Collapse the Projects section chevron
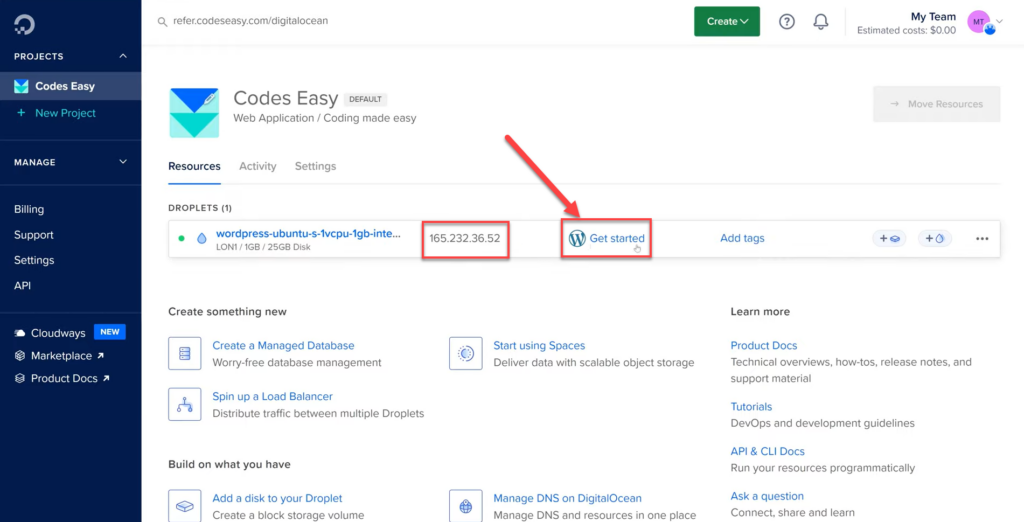Screen dimensions: 1024x522 pyautogui.click(x=123, y=56)
